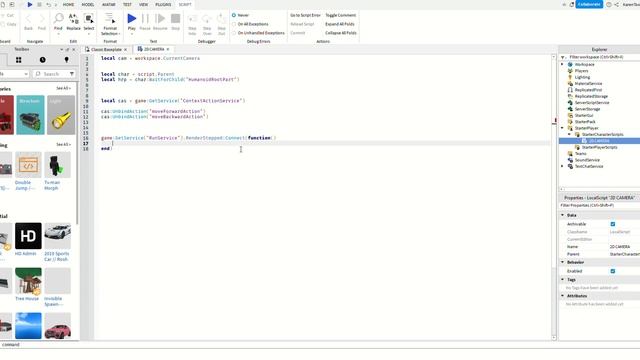Click the Lighting bulb icon in Explorer

click(x=570, y=77)
